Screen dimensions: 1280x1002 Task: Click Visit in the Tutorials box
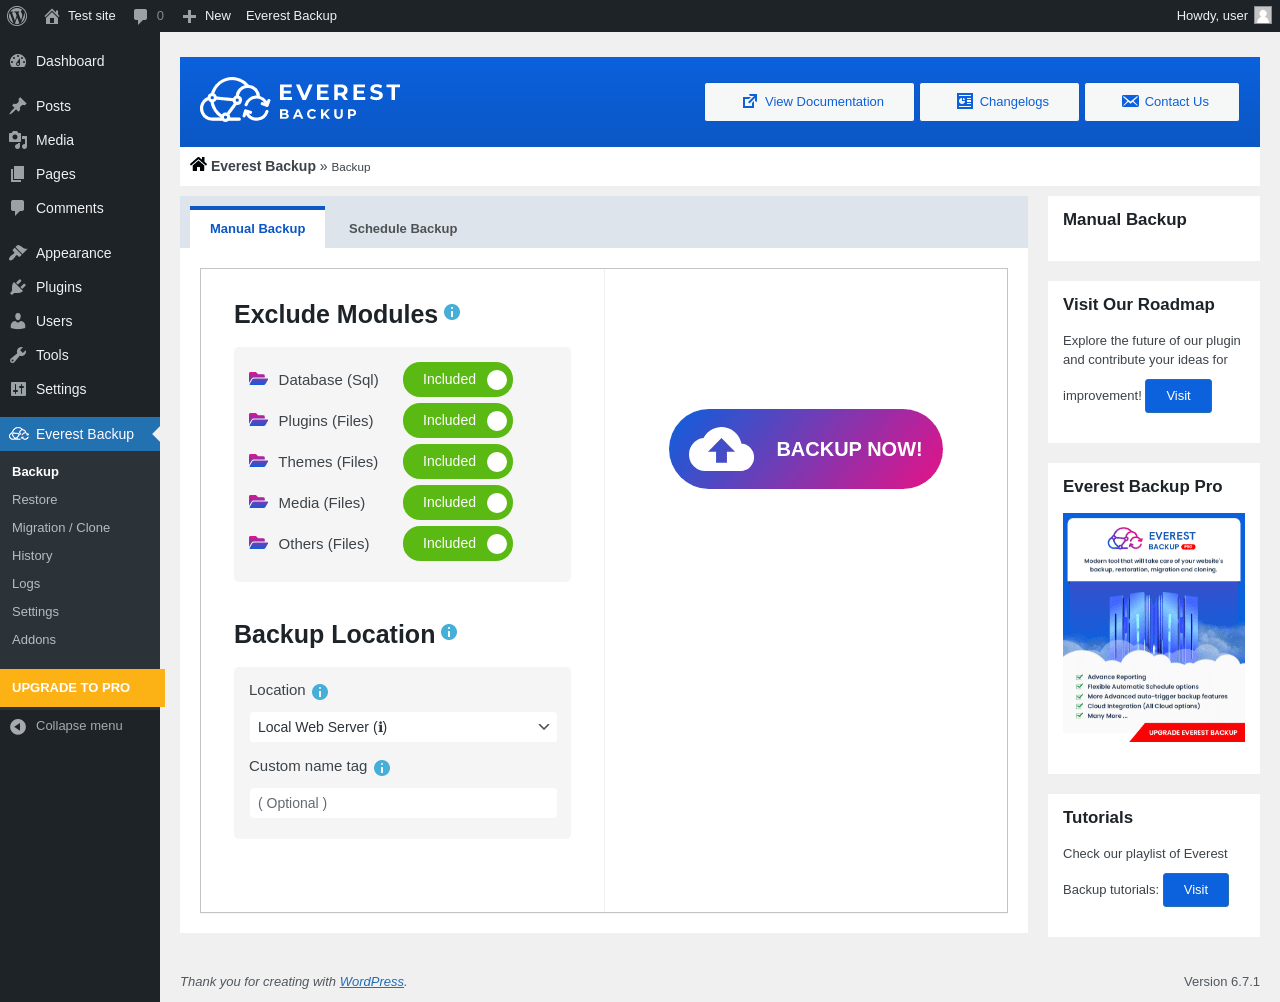tap(1196, 890)
